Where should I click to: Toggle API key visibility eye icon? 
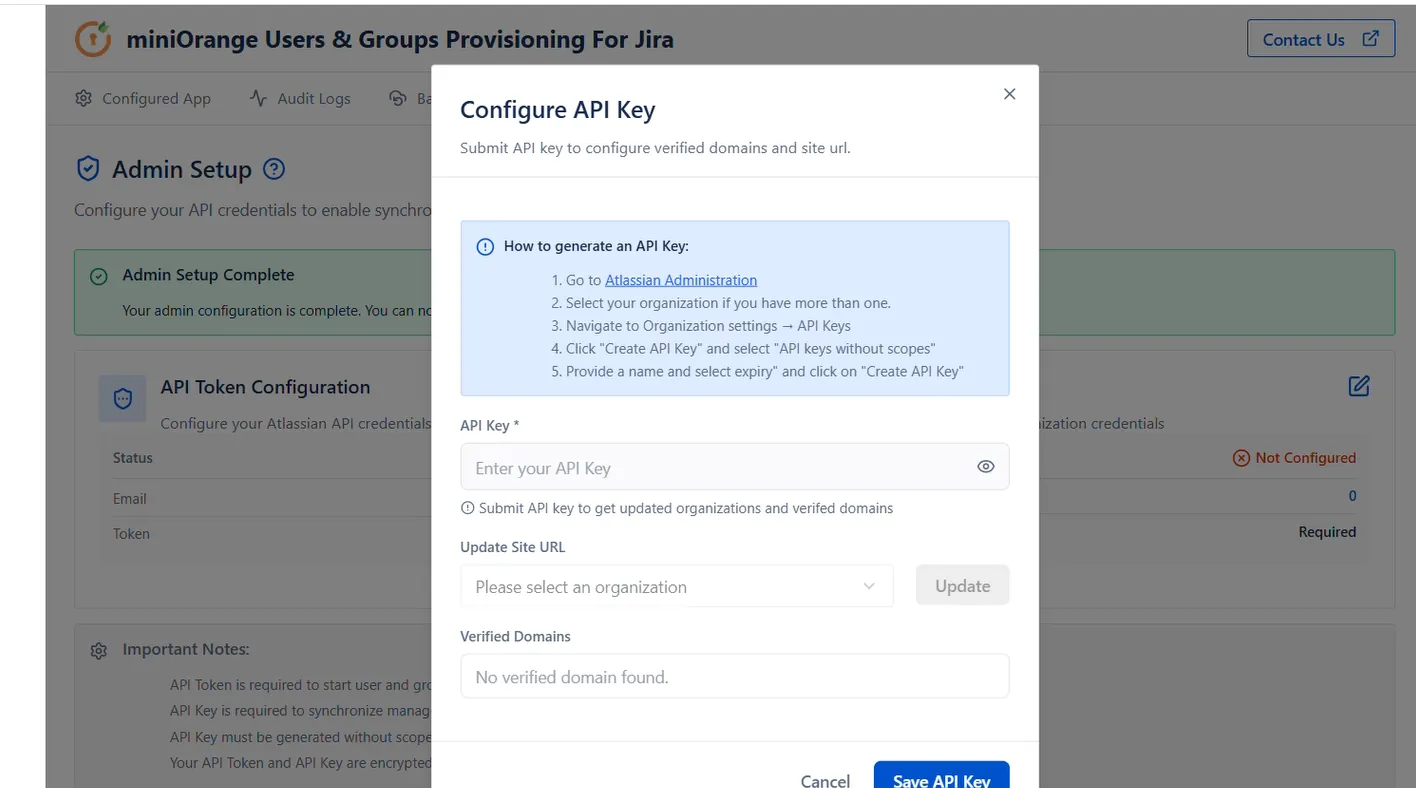[986, 467]
